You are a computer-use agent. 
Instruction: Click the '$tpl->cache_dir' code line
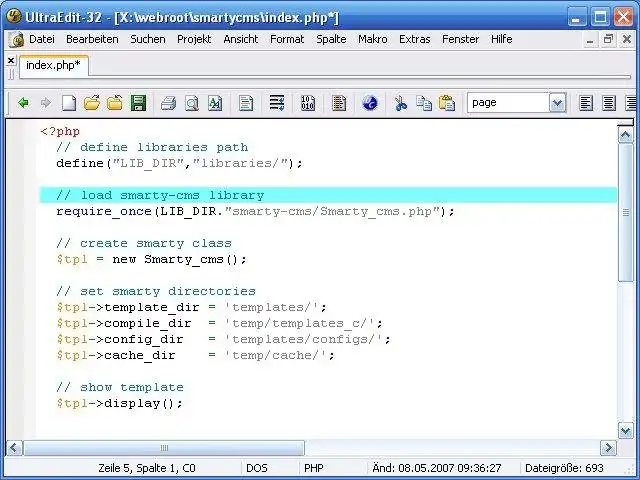tap(196, 355)
